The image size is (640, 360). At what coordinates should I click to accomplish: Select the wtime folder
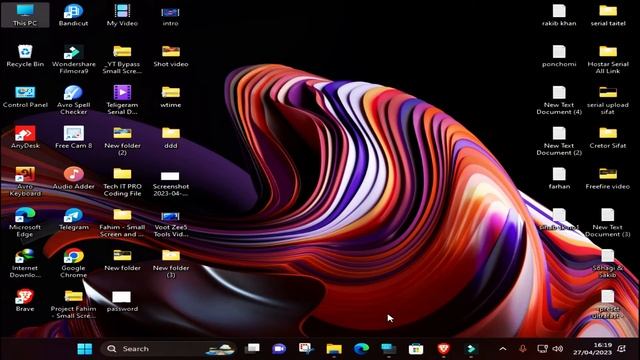coord(171,97)
